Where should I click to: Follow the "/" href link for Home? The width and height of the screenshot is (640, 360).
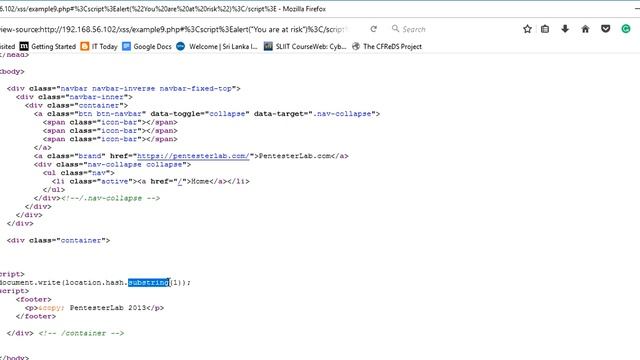(180, 181)
